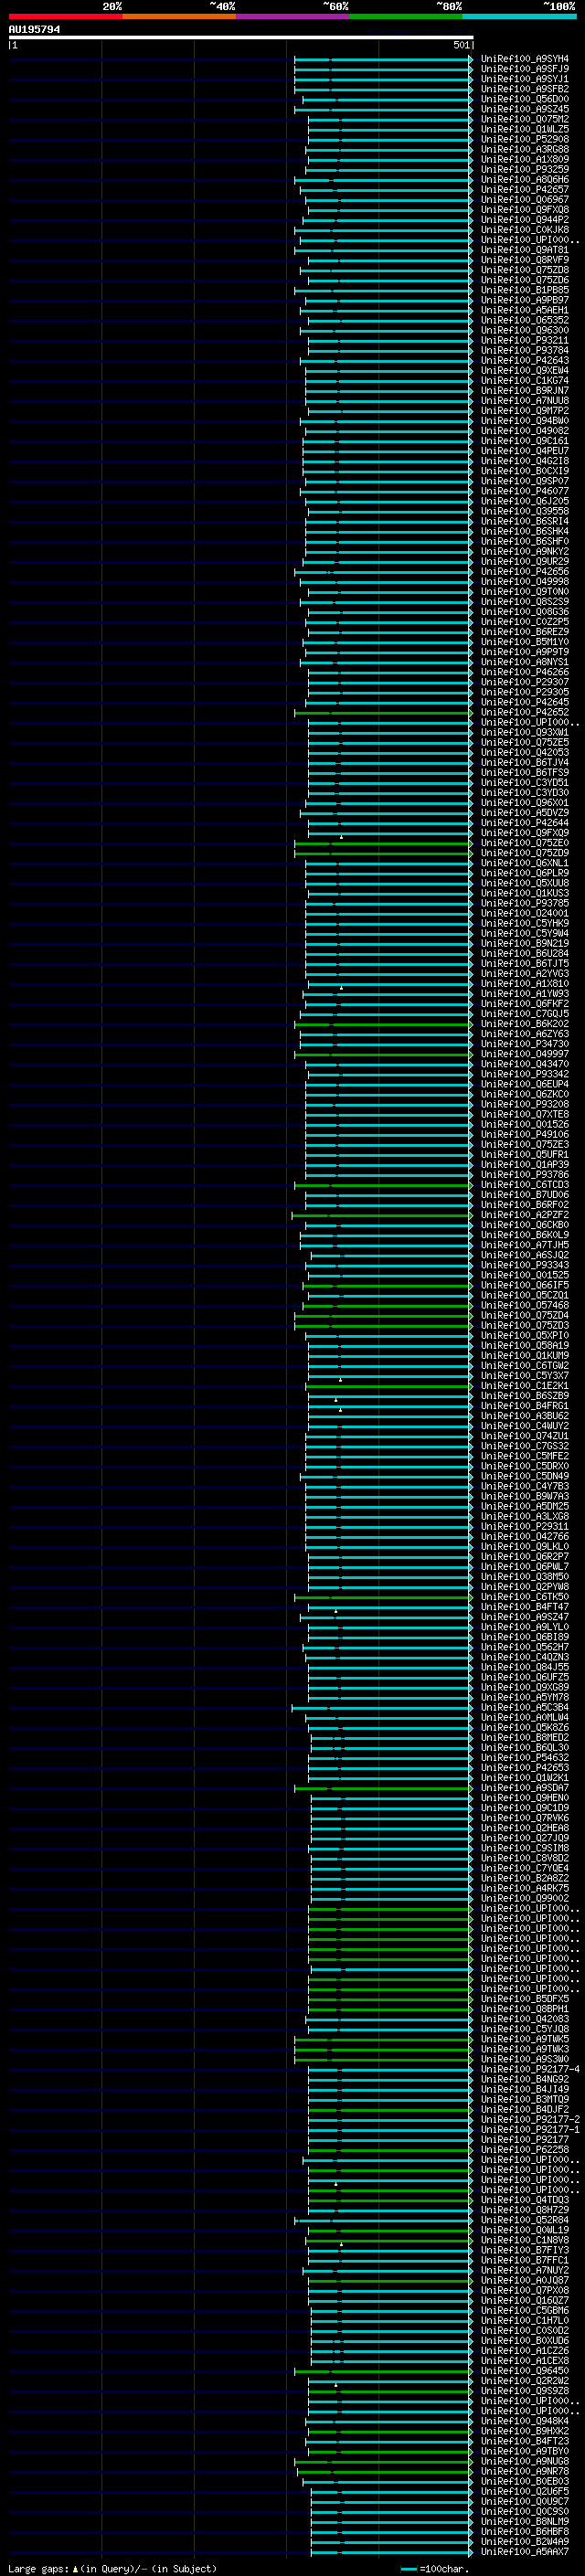Viewport: 585px width, 2576px height.
Task: Select the UniRef100_B4FRG1 label
Action: (524, 1406)
